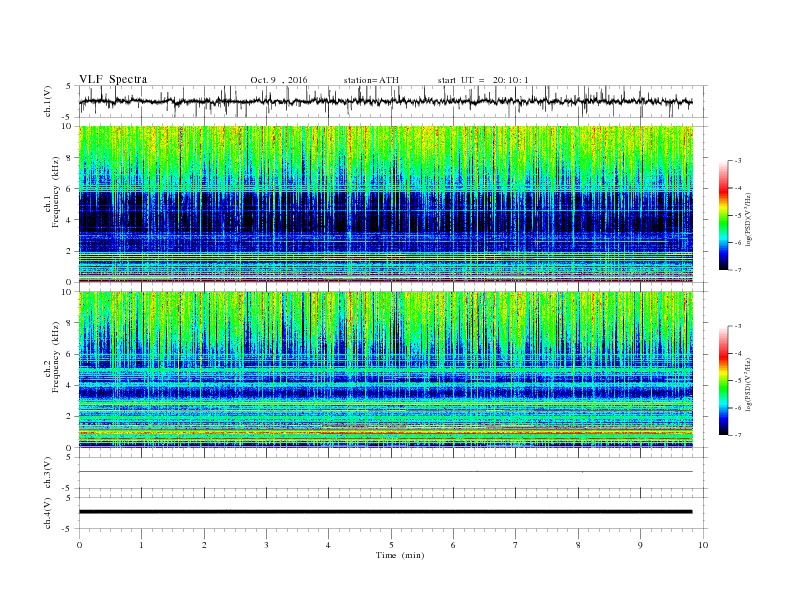Click the ch.1 voltage waveform trace
This screenshot has height=612, width=792.
pos(385,101)
